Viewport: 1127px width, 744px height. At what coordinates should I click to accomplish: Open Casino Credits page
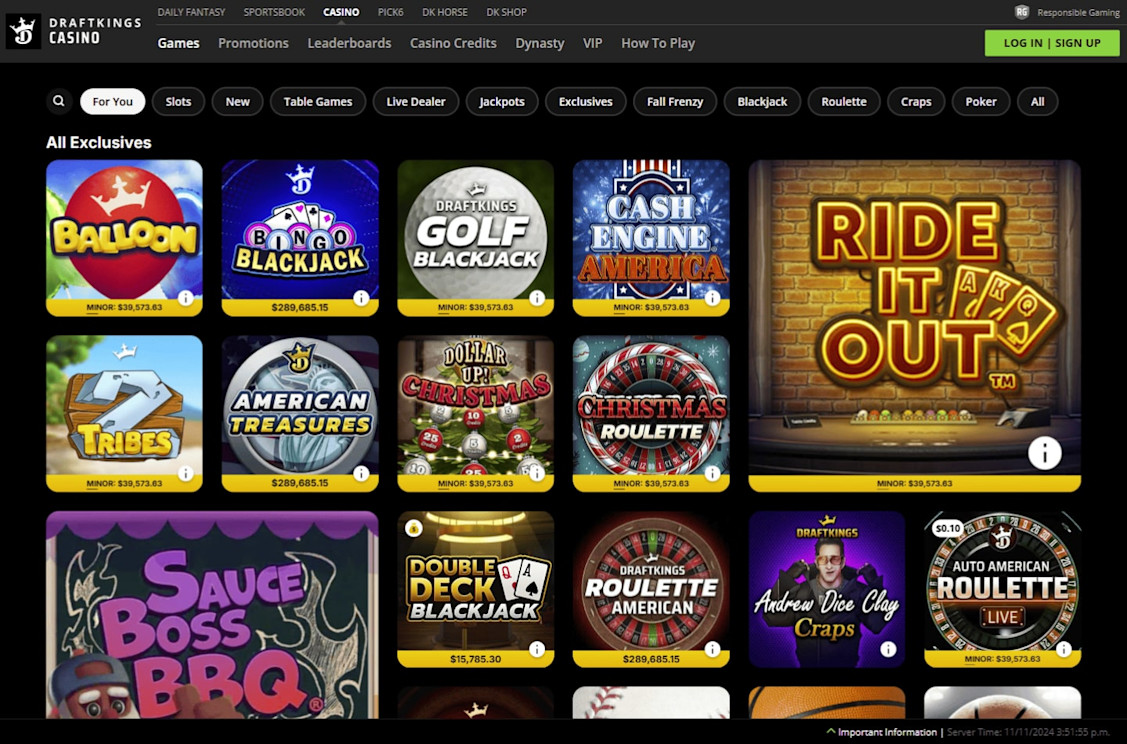click(453, 43)
